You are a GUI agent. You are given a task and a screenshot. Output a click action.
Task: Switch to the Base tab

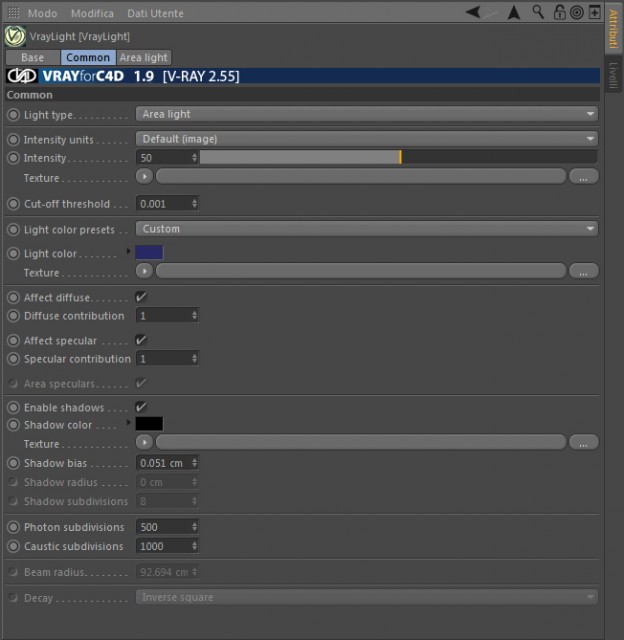(x=33, y=58)
